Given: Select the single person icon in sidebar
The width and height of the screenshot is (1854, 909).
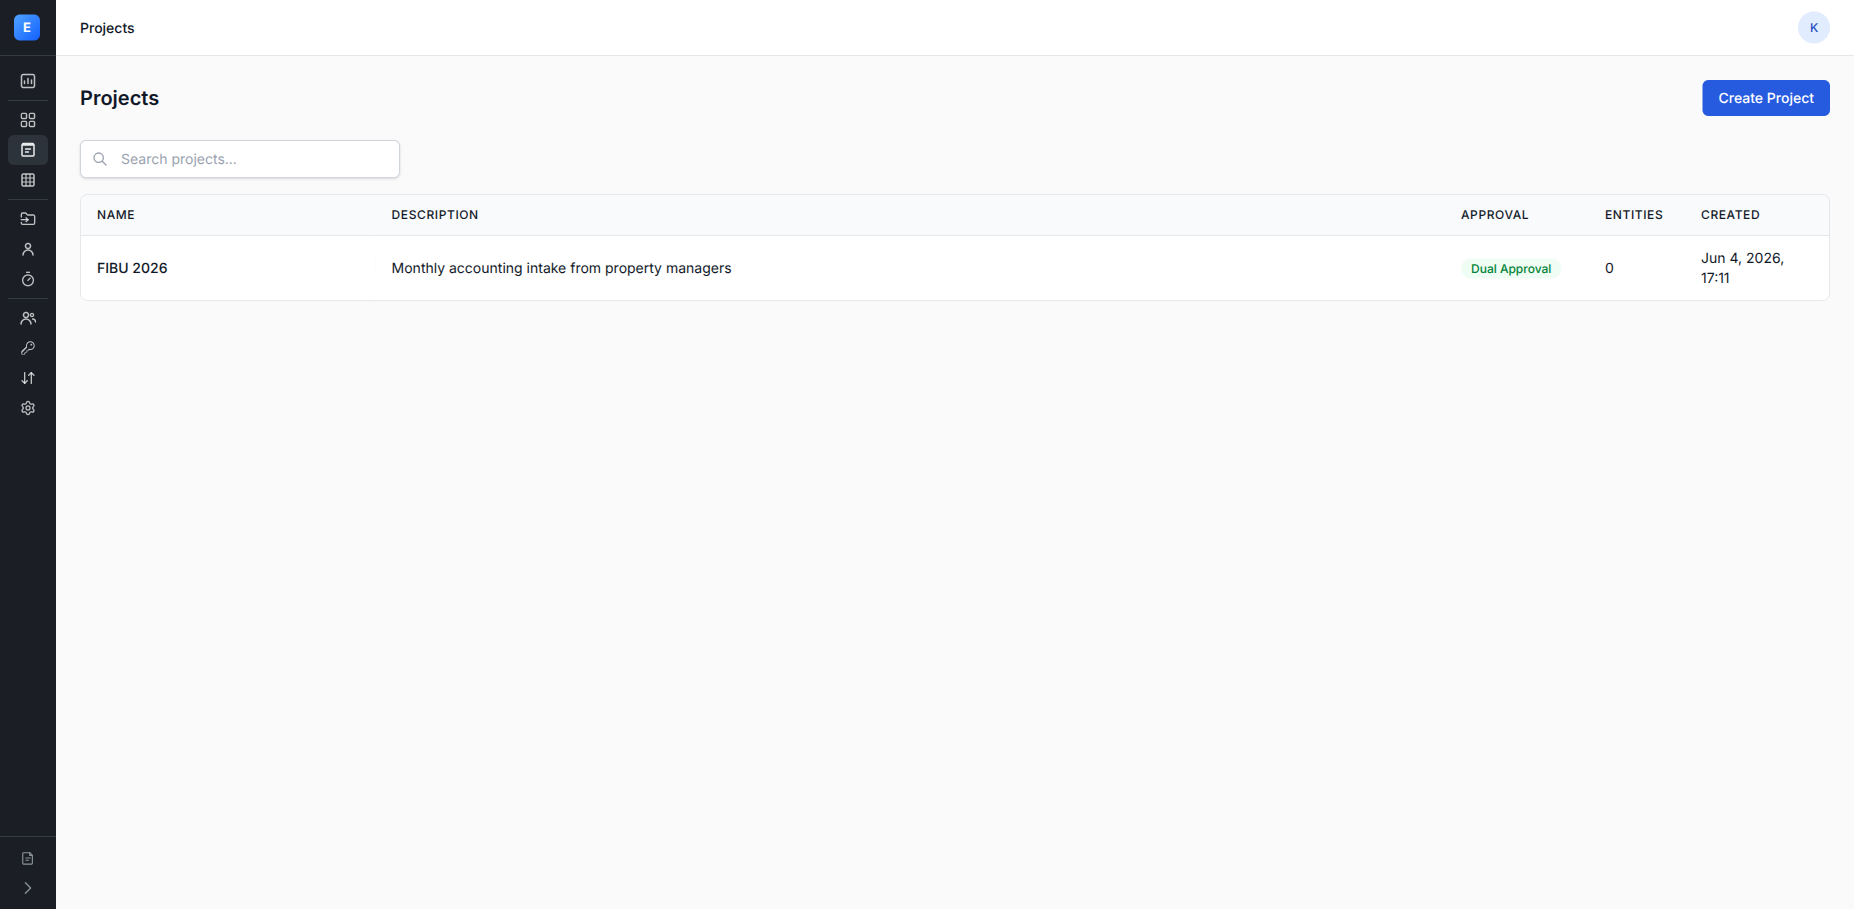Looking at the screenshot, I should point(28,249).
